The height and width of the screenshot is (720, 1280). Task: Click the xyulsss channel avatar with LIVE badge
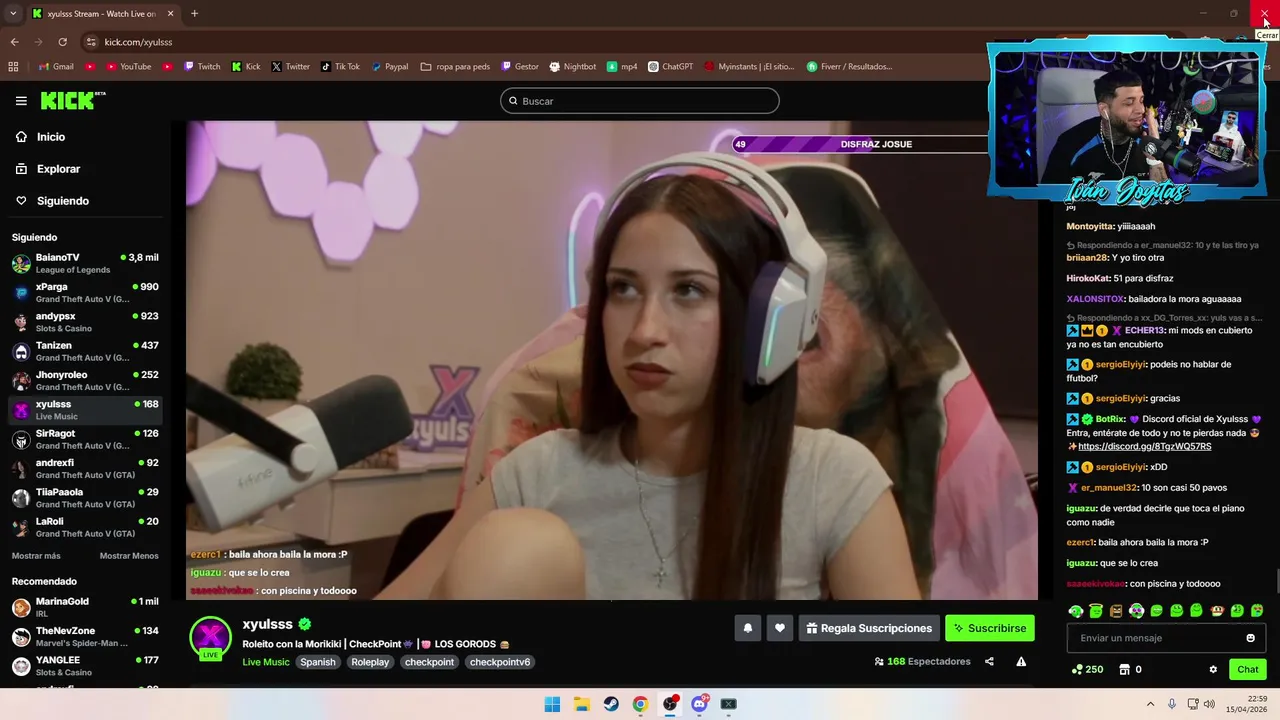[x=210, y=638]
